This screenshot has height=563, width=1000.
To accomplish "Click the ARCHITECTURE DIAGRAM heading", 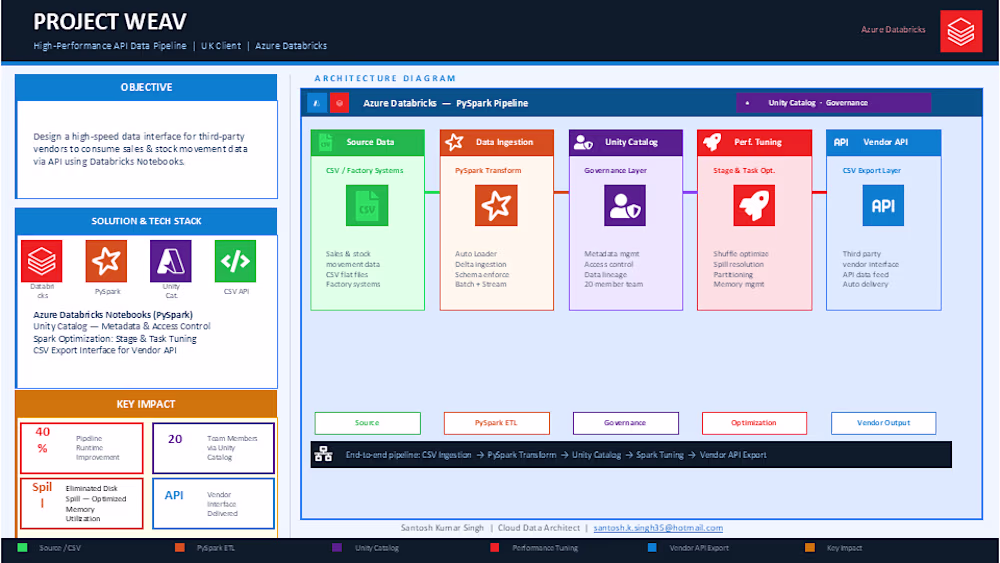I will [x=385, y=78].
